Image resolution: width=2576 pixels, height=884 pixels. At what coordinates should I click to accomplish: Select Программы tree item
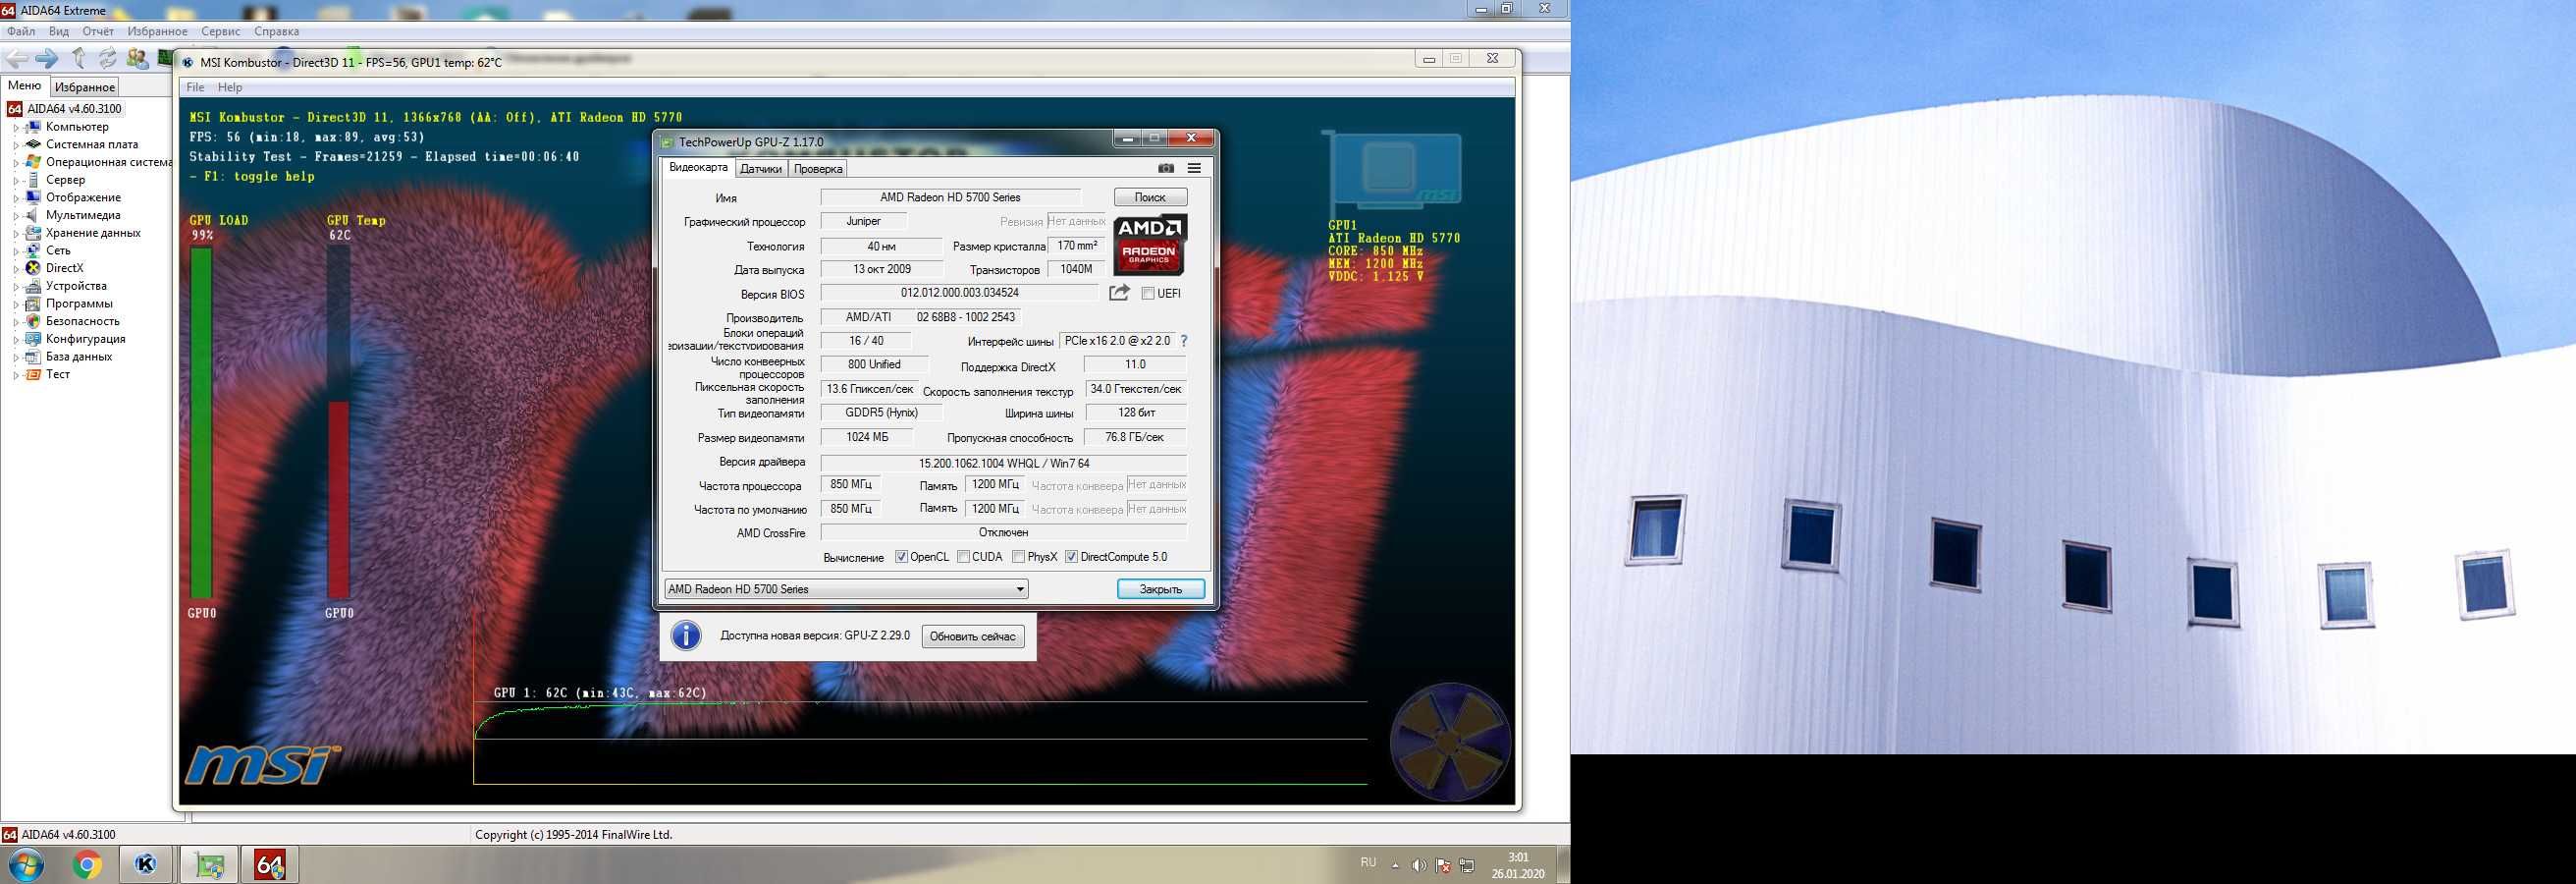[x=79, y=304]
